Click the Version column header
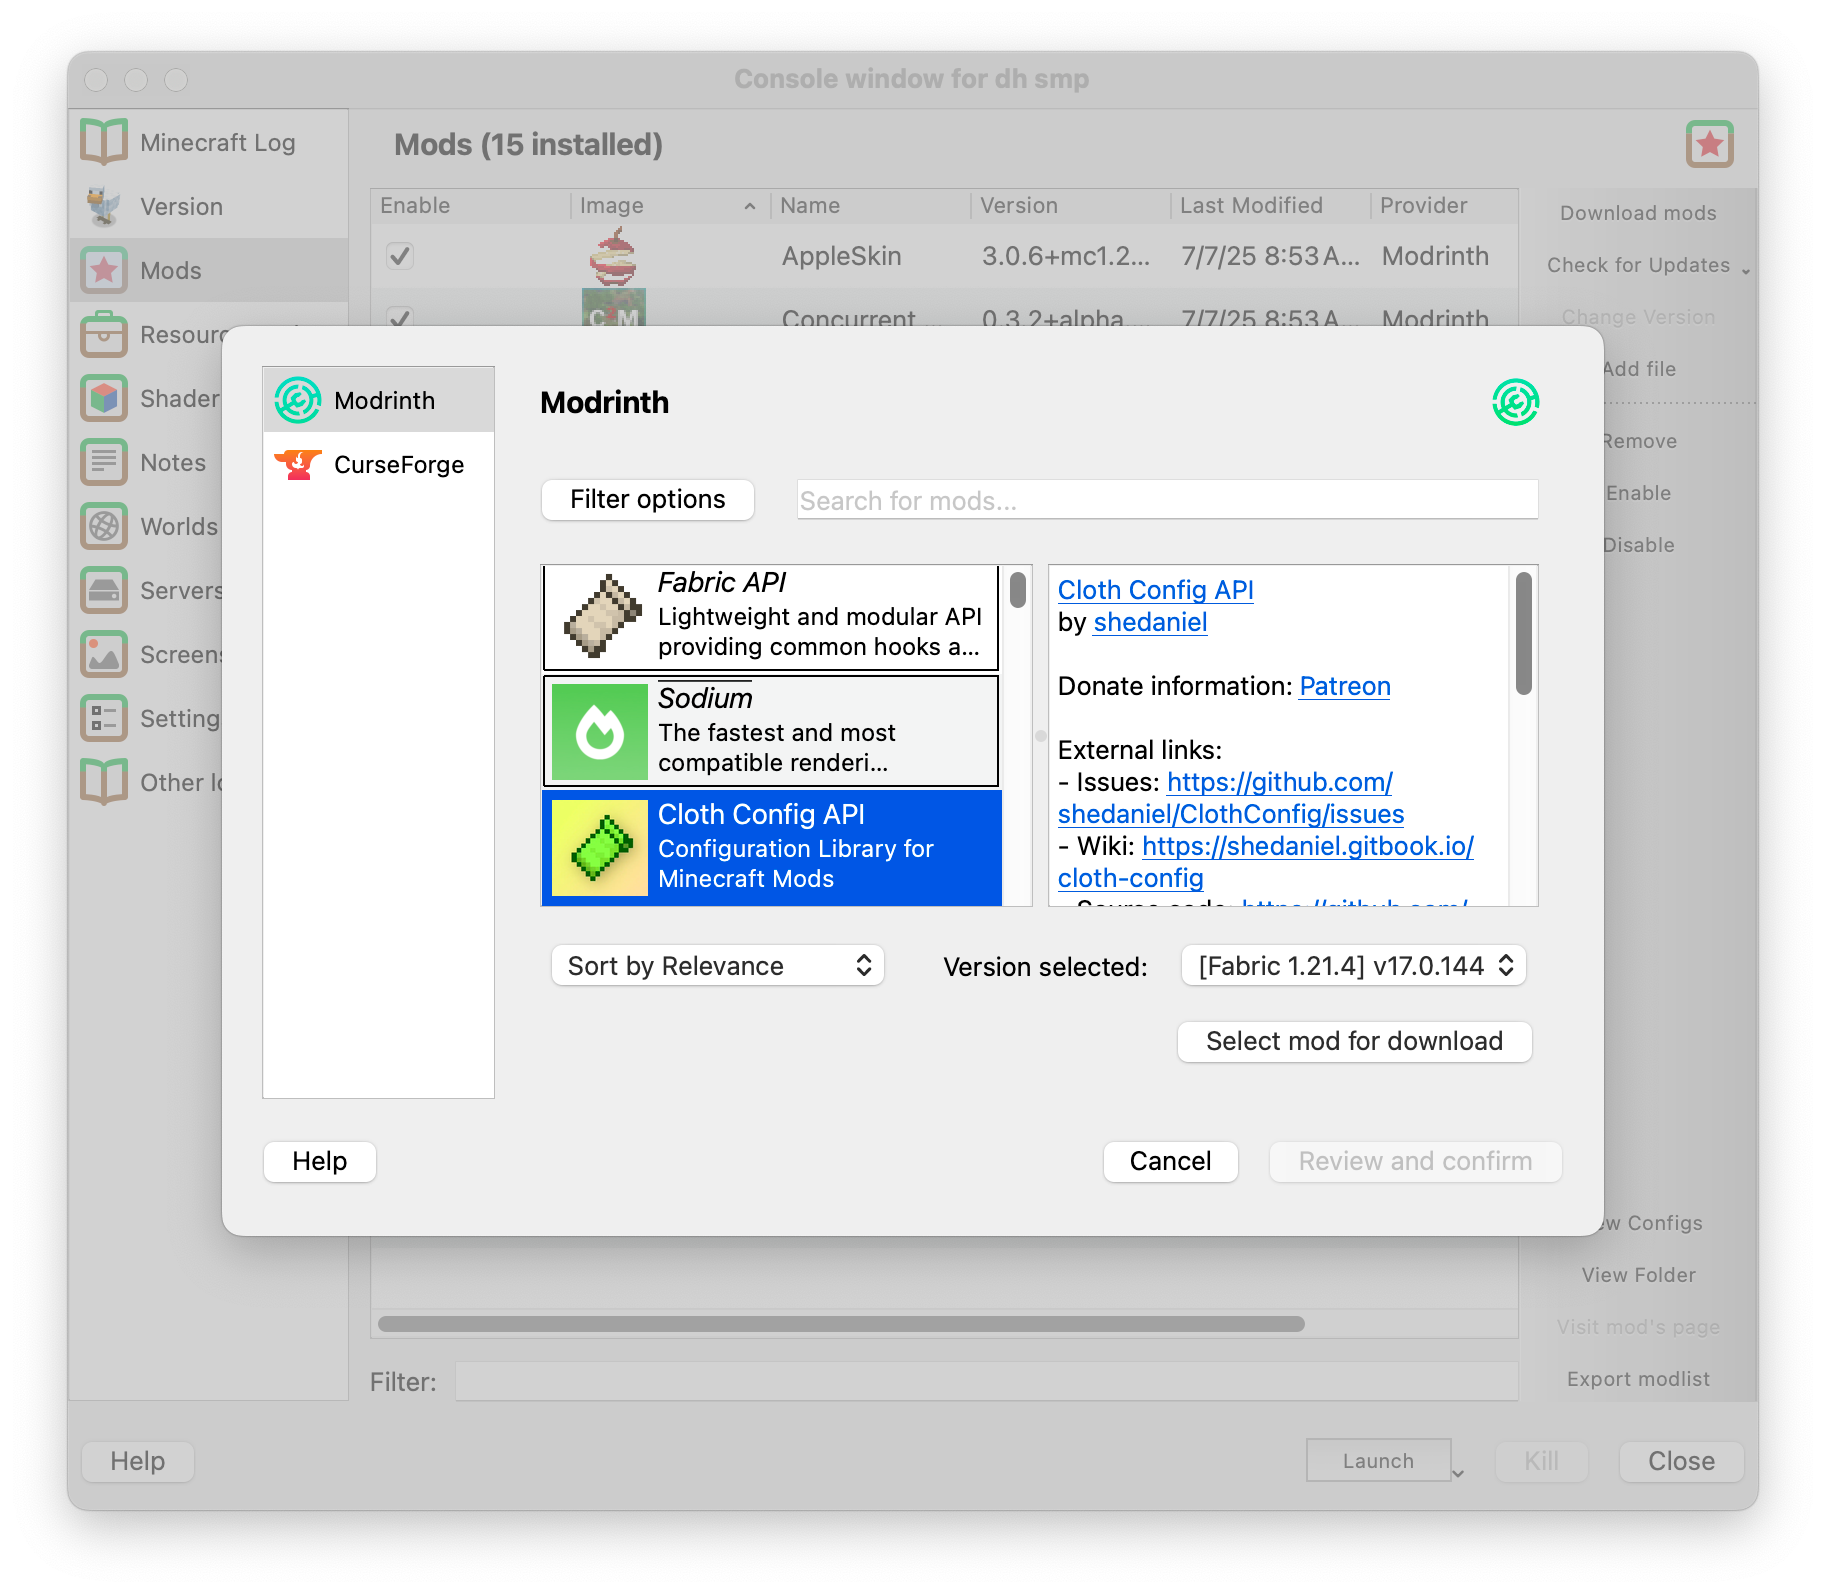This screenshot has height=1594, width=1826. 1070,205
